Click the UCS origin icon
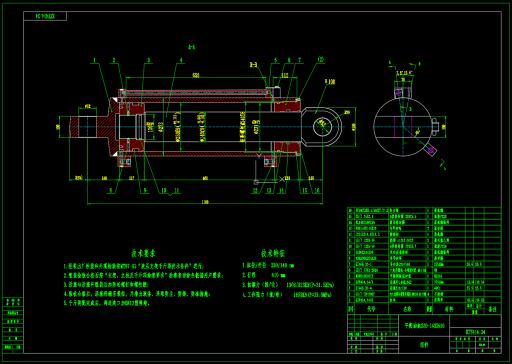512x364 pixels. (x=256, y=182)
